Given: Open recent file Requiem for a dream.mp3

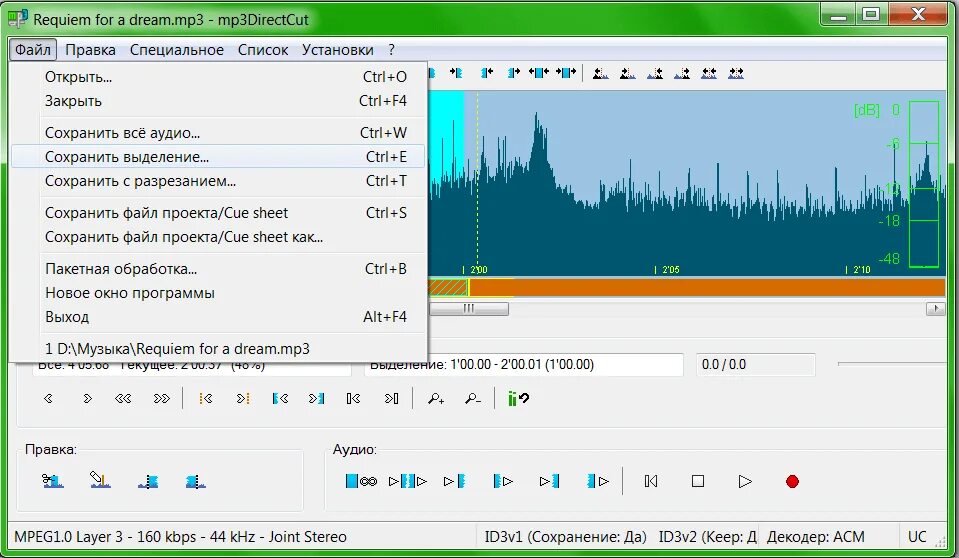Looking at the screenshot, I should [x=218, y=348].
